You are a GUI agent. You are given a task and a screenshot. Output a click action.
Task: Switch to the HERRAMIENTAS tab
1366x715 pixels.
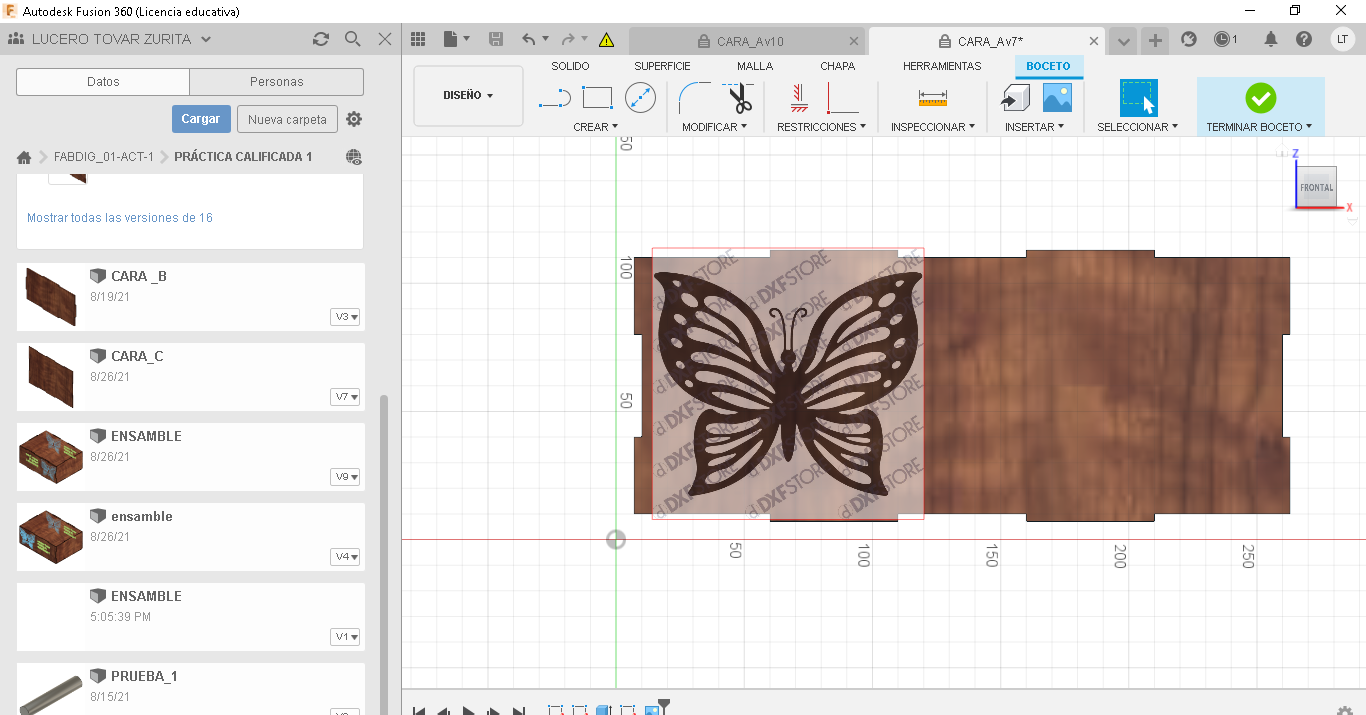(x=942, y=66)
